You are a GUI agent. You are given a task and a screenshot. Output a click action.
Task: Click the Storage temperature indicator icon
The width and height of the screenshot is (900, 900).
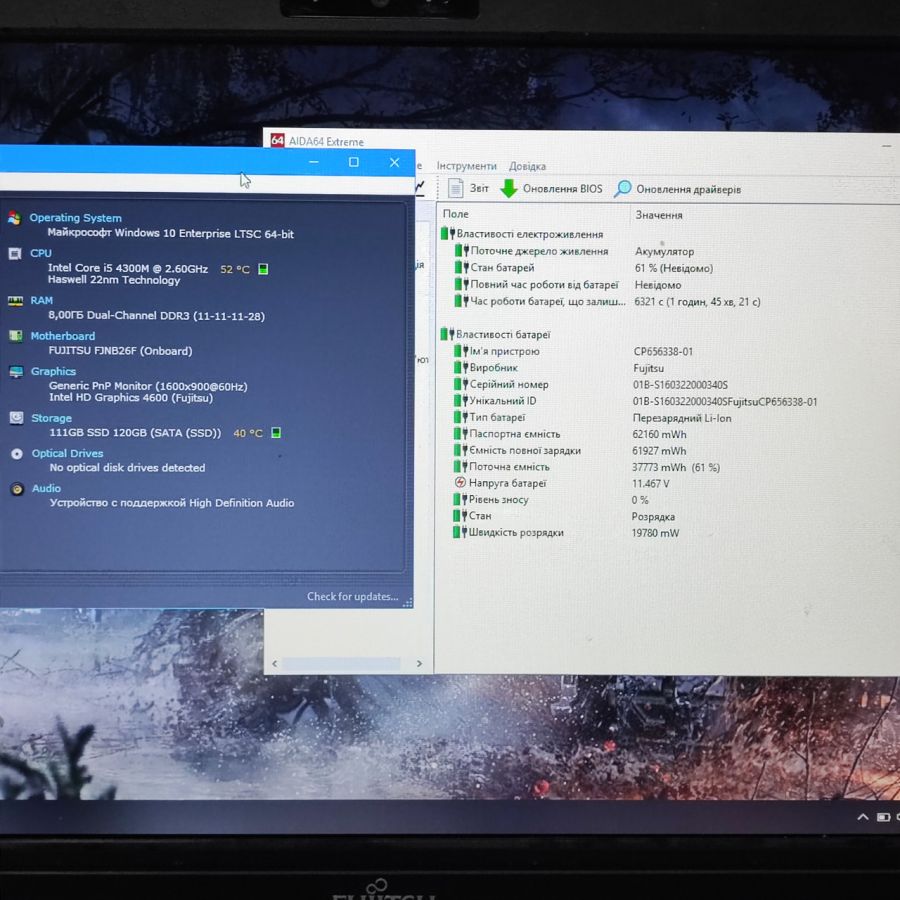pos(276,433)
